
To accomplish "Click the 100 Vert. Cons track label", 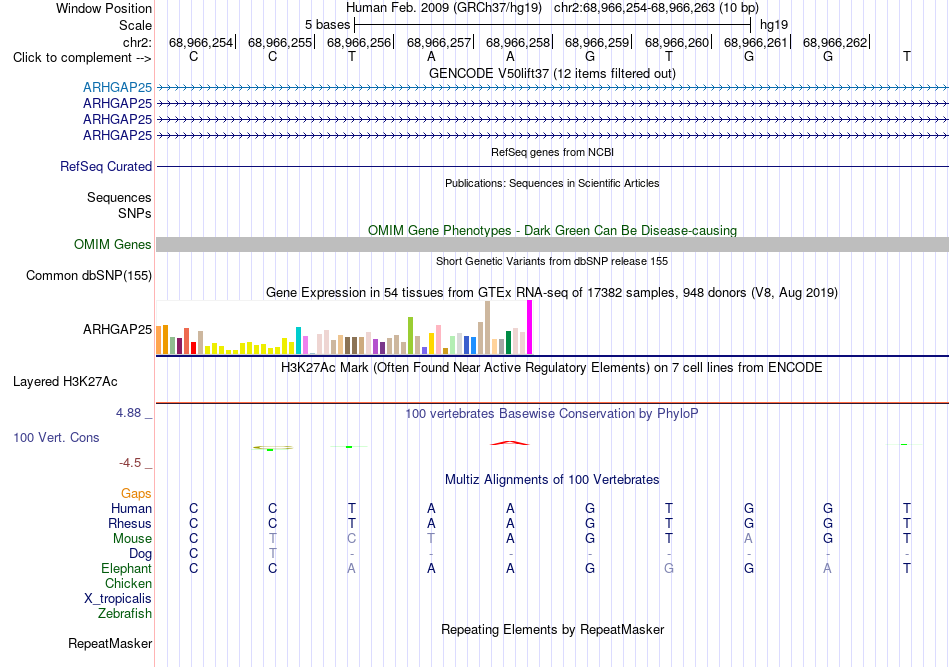I will tap(56, 437).
